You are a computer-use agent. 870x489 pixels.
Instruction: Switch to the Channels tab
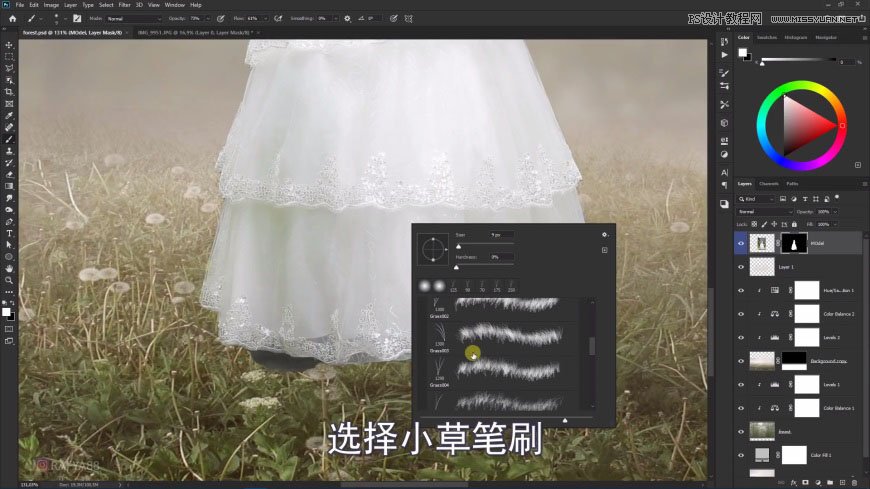click(x=768, y=184)
